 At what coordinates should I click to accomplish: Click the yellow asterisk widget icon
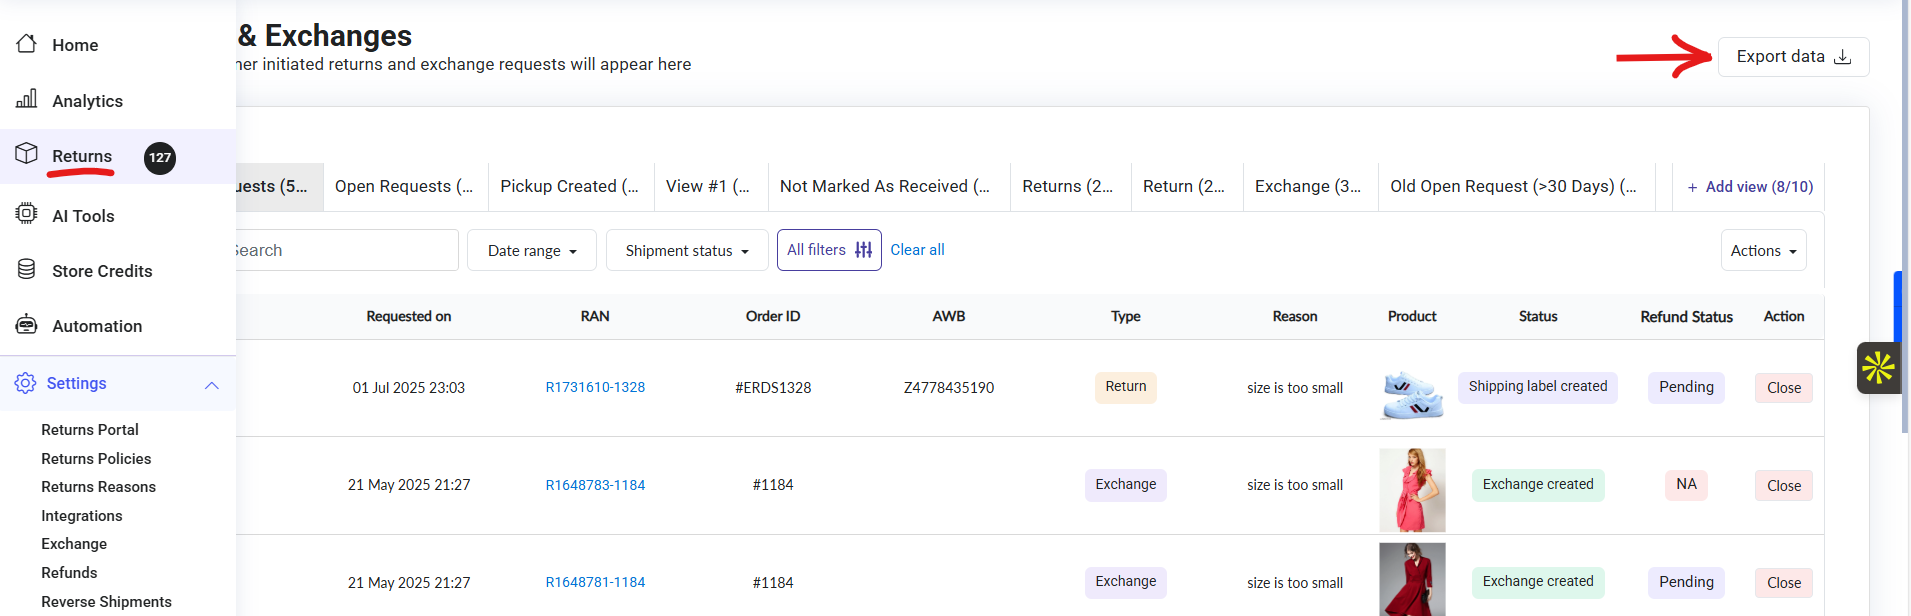[x=1878, y=368]
